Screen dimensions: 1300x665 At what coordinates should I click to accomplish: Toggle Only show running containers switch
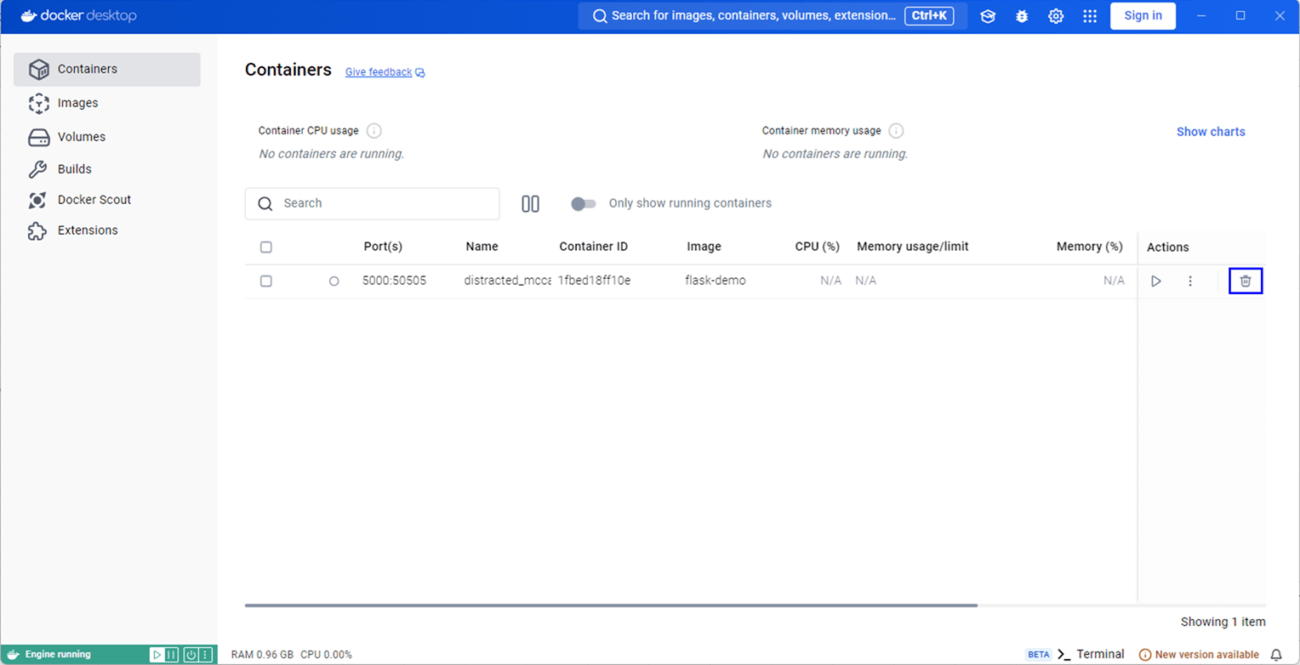click(583, 203)
